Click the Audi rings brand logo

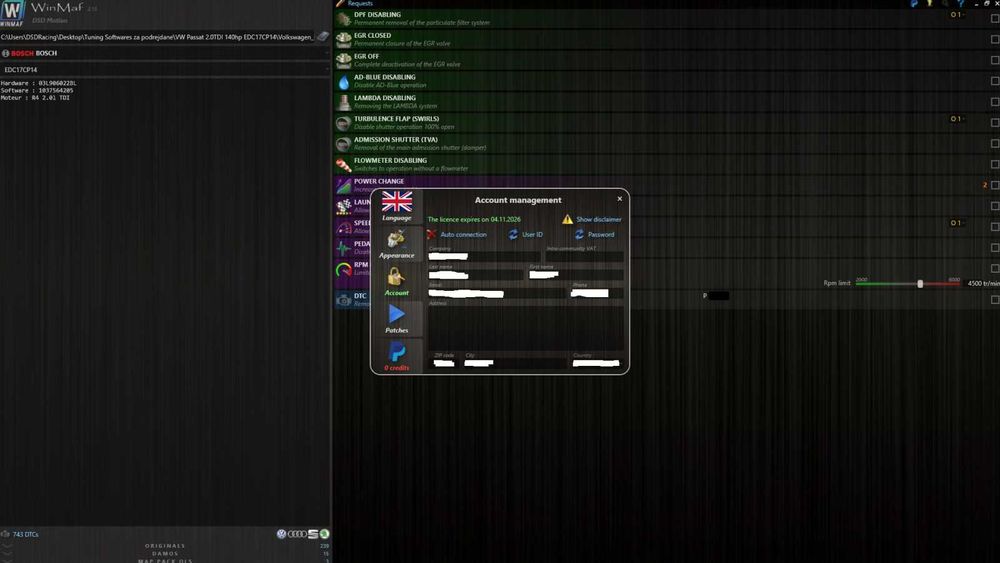click(x=297, y=534)
